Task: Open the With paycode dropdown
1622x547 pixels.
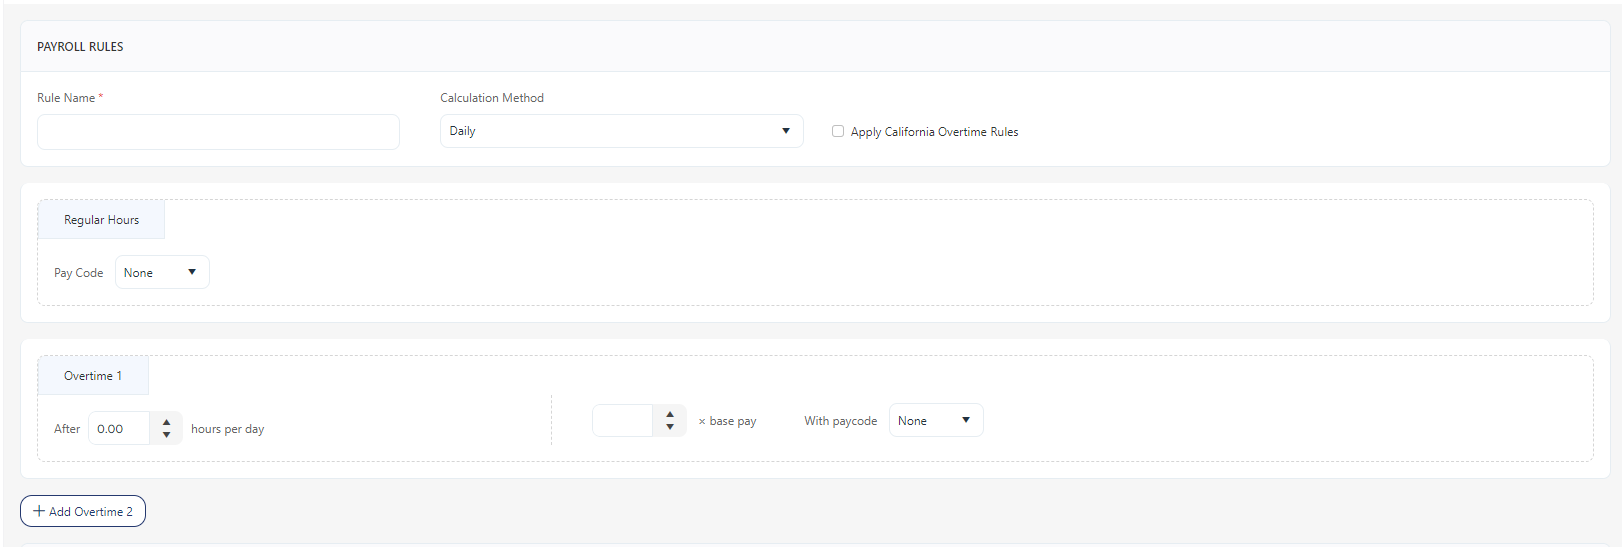Action: click(935, 421)
